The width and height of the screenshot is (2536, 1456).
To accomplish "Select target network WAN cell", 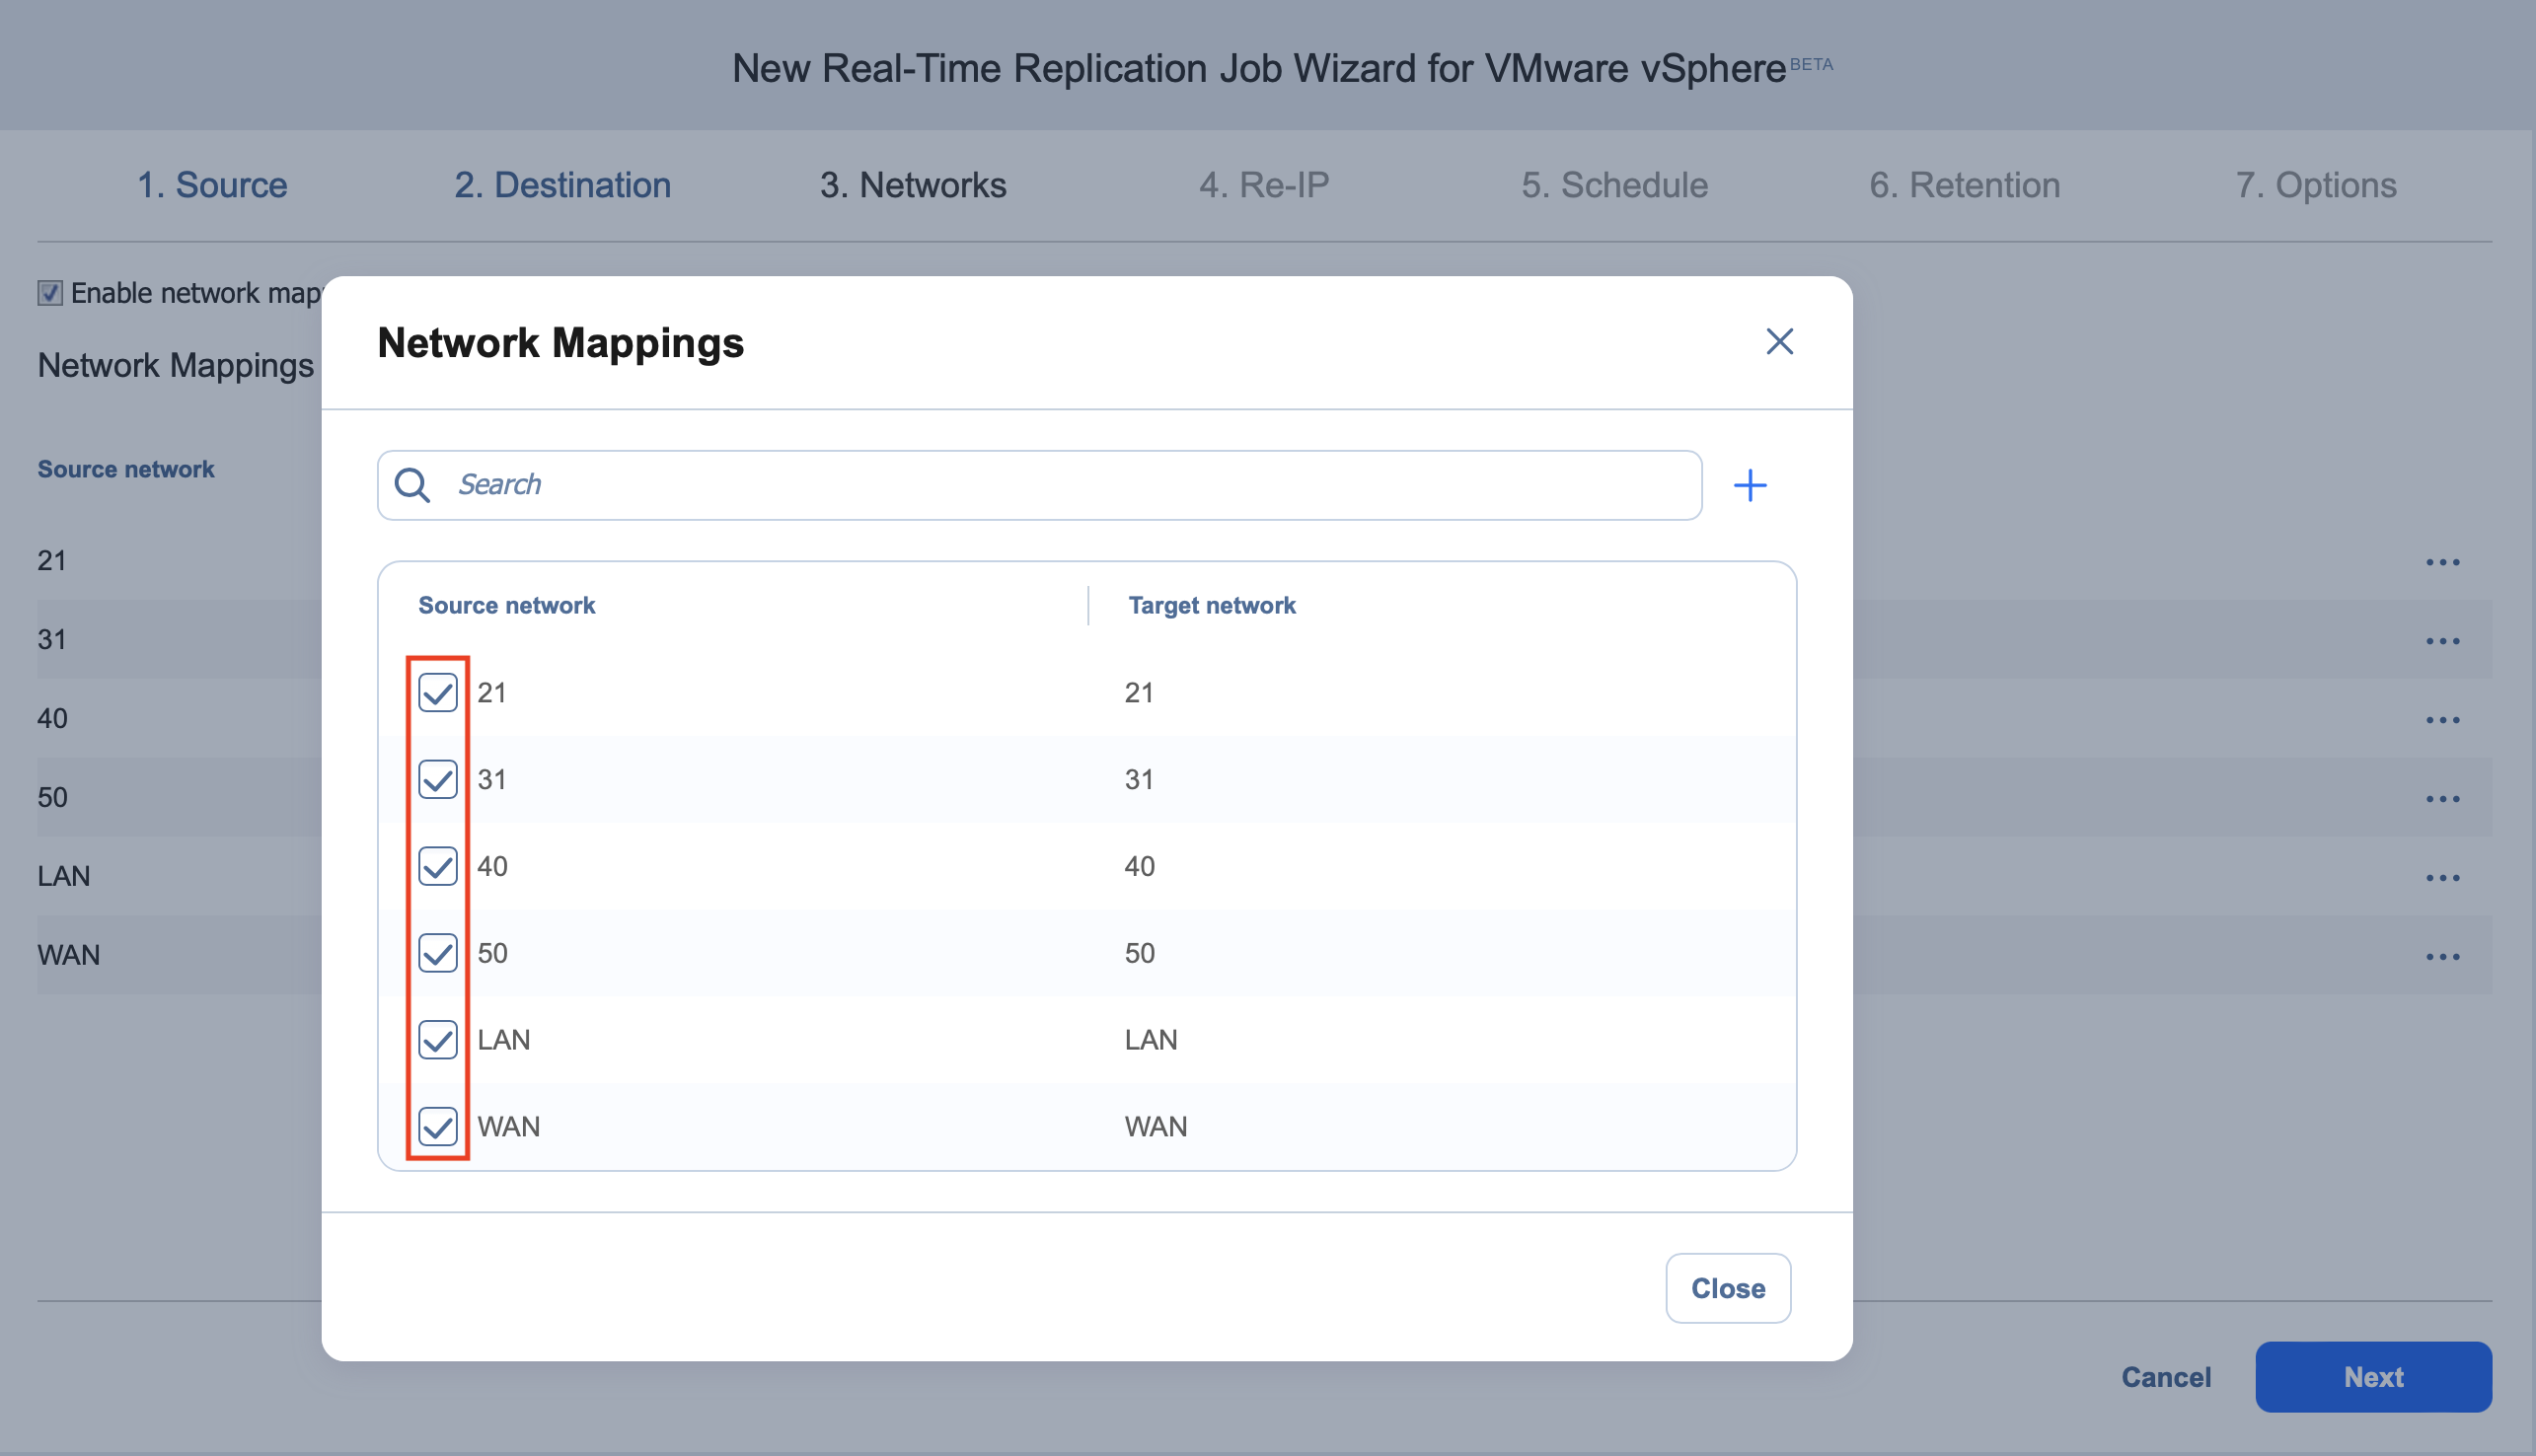I will tap(1156, 1128).
